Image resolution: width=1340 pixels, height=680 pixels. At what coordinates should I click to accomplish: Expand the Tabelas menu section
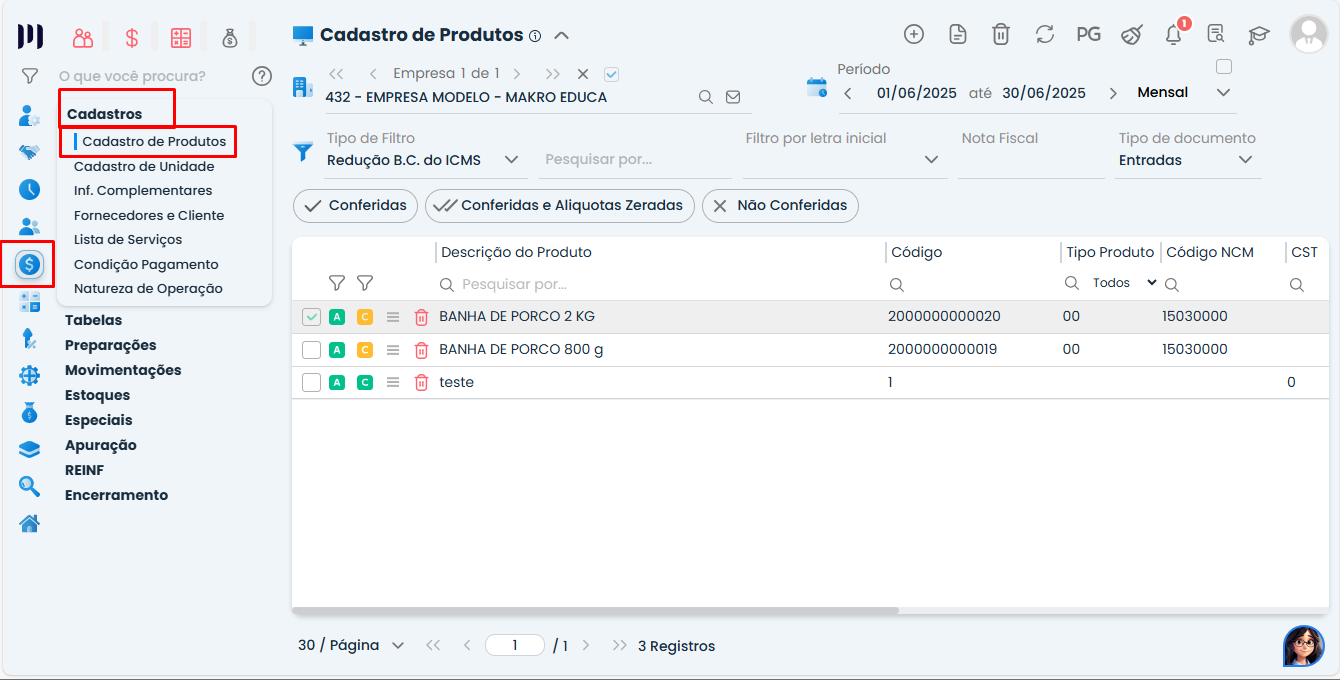pos(94,321)
